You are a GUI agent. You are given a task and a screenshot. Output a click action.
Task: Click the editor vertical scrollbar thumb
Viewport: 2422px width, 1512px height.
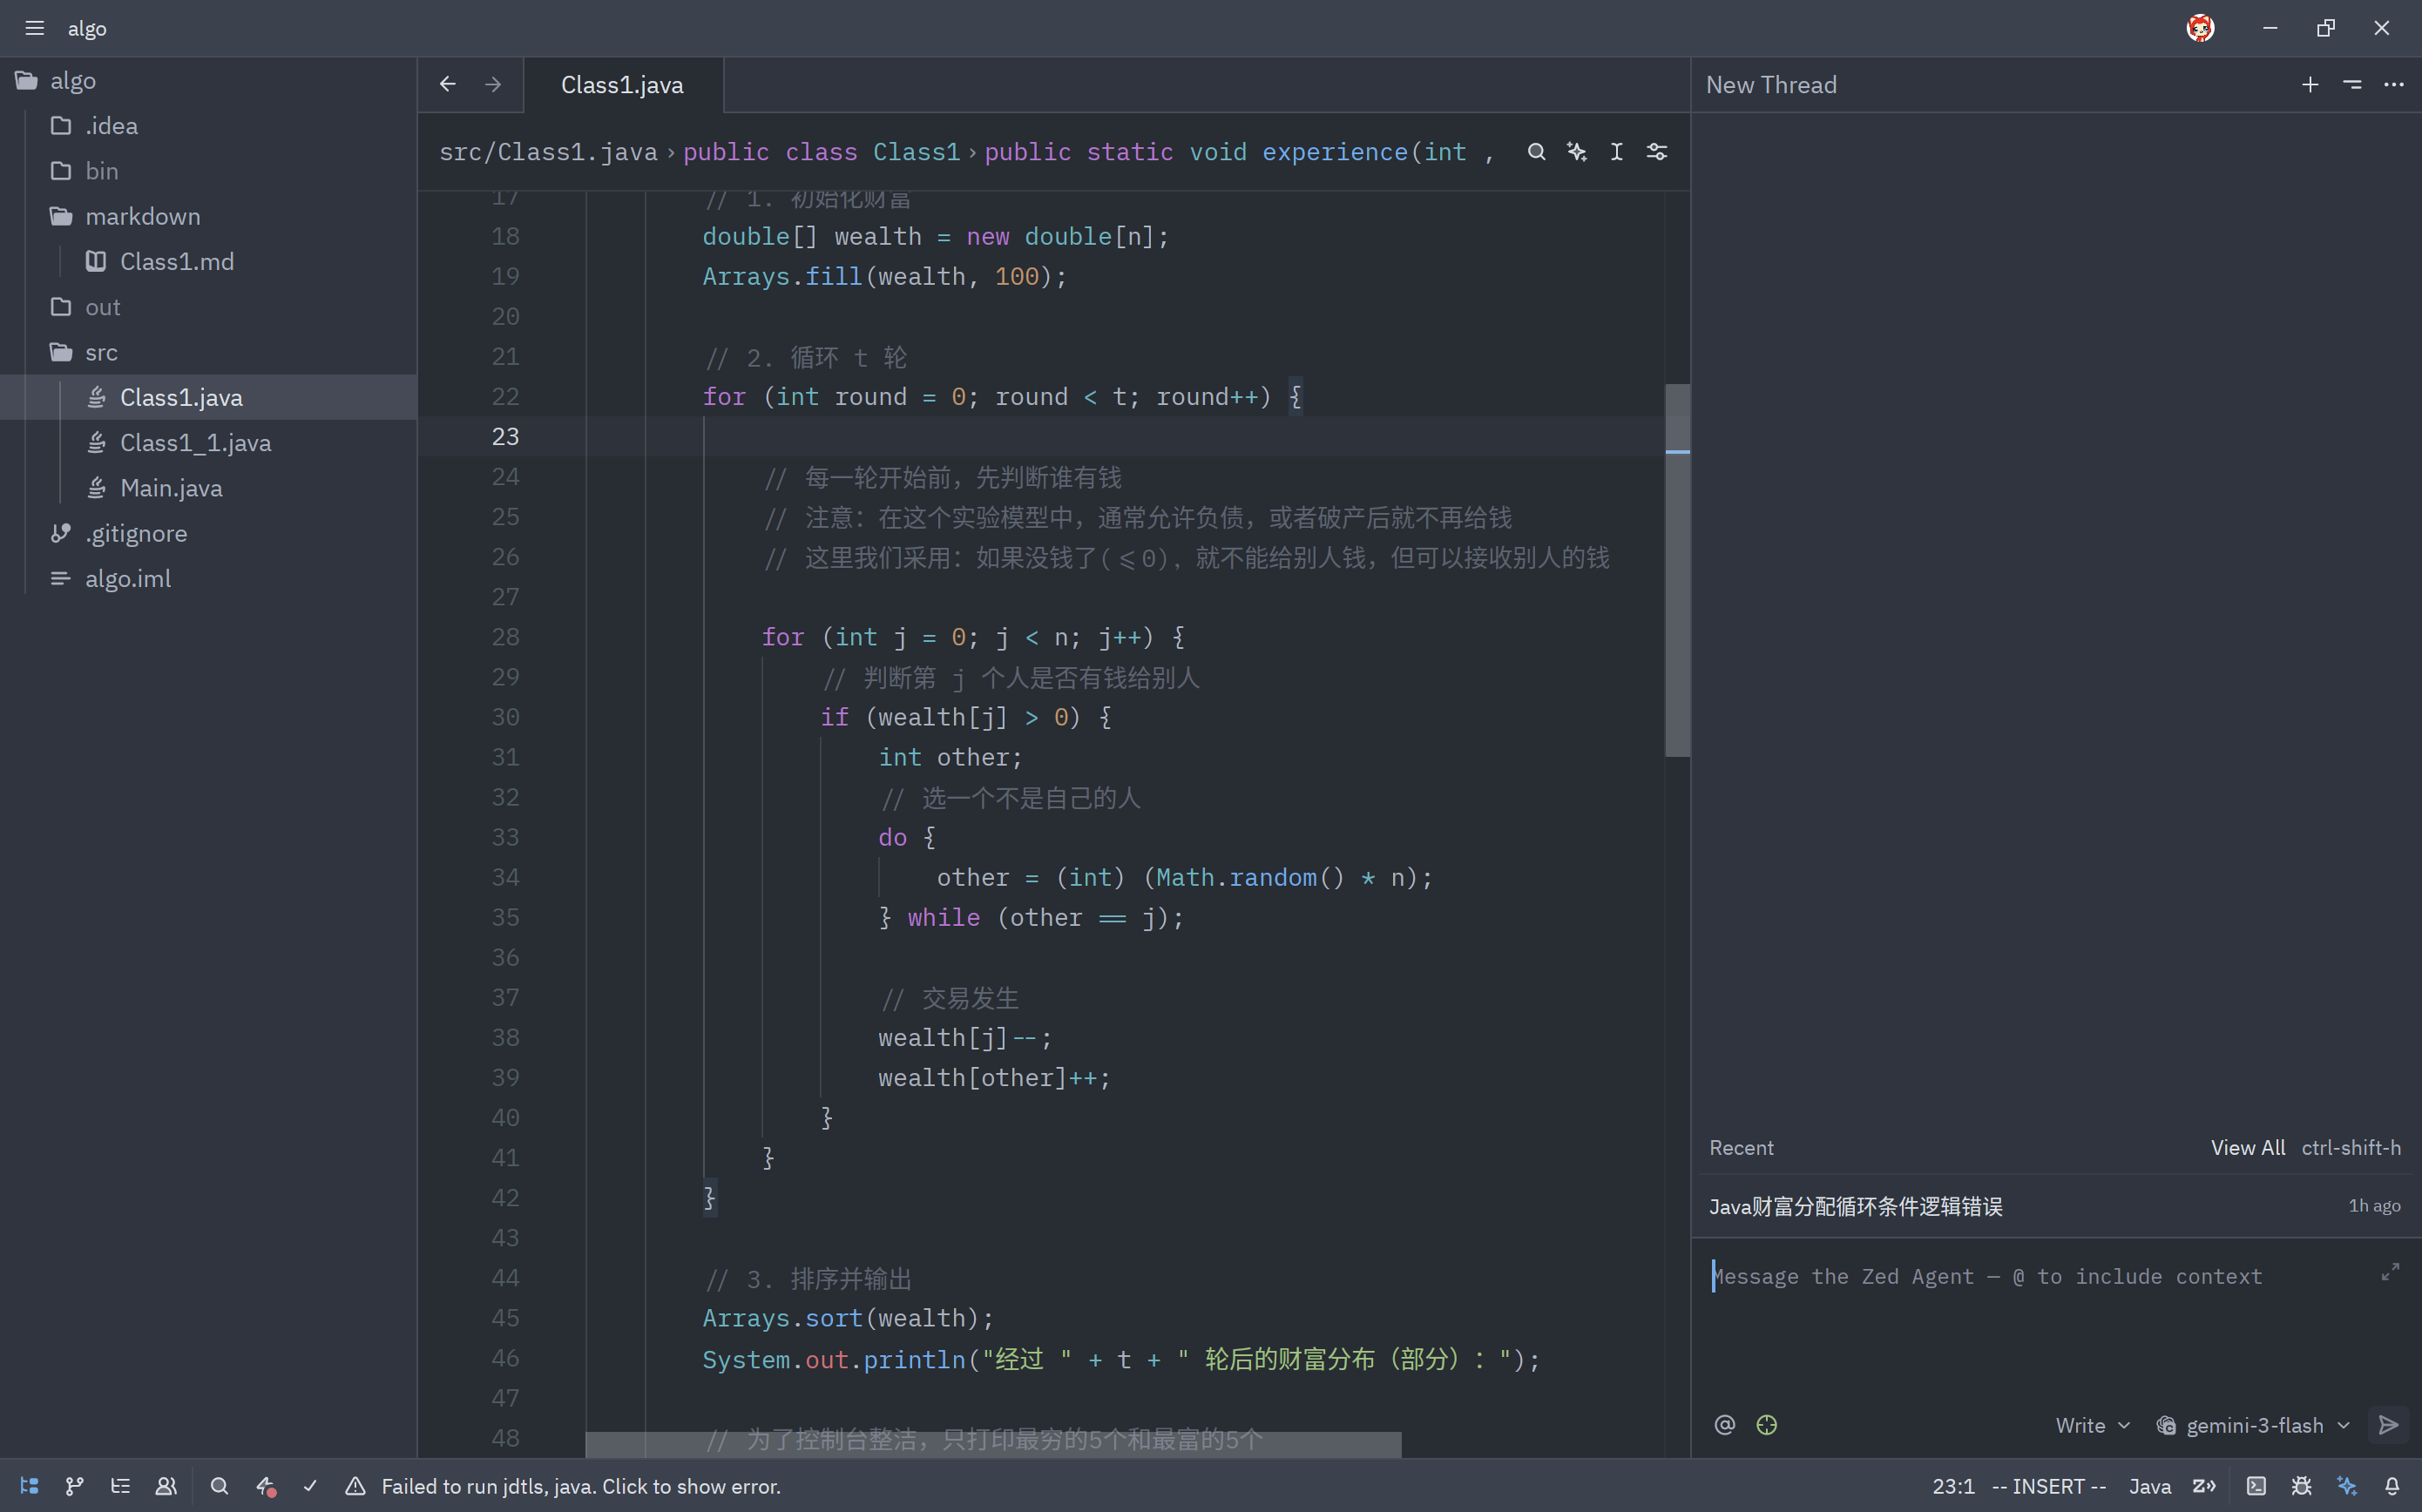(1677, 570)
